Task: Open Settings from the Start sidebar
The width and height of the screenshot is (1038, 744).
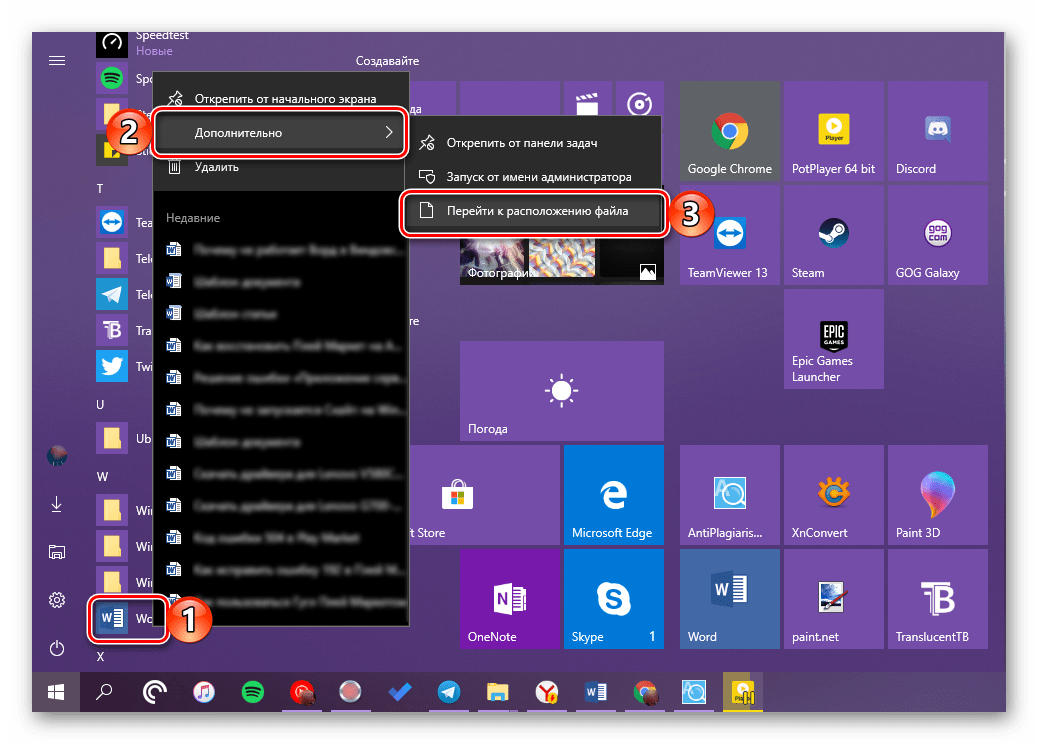Action: coord(57,600)
